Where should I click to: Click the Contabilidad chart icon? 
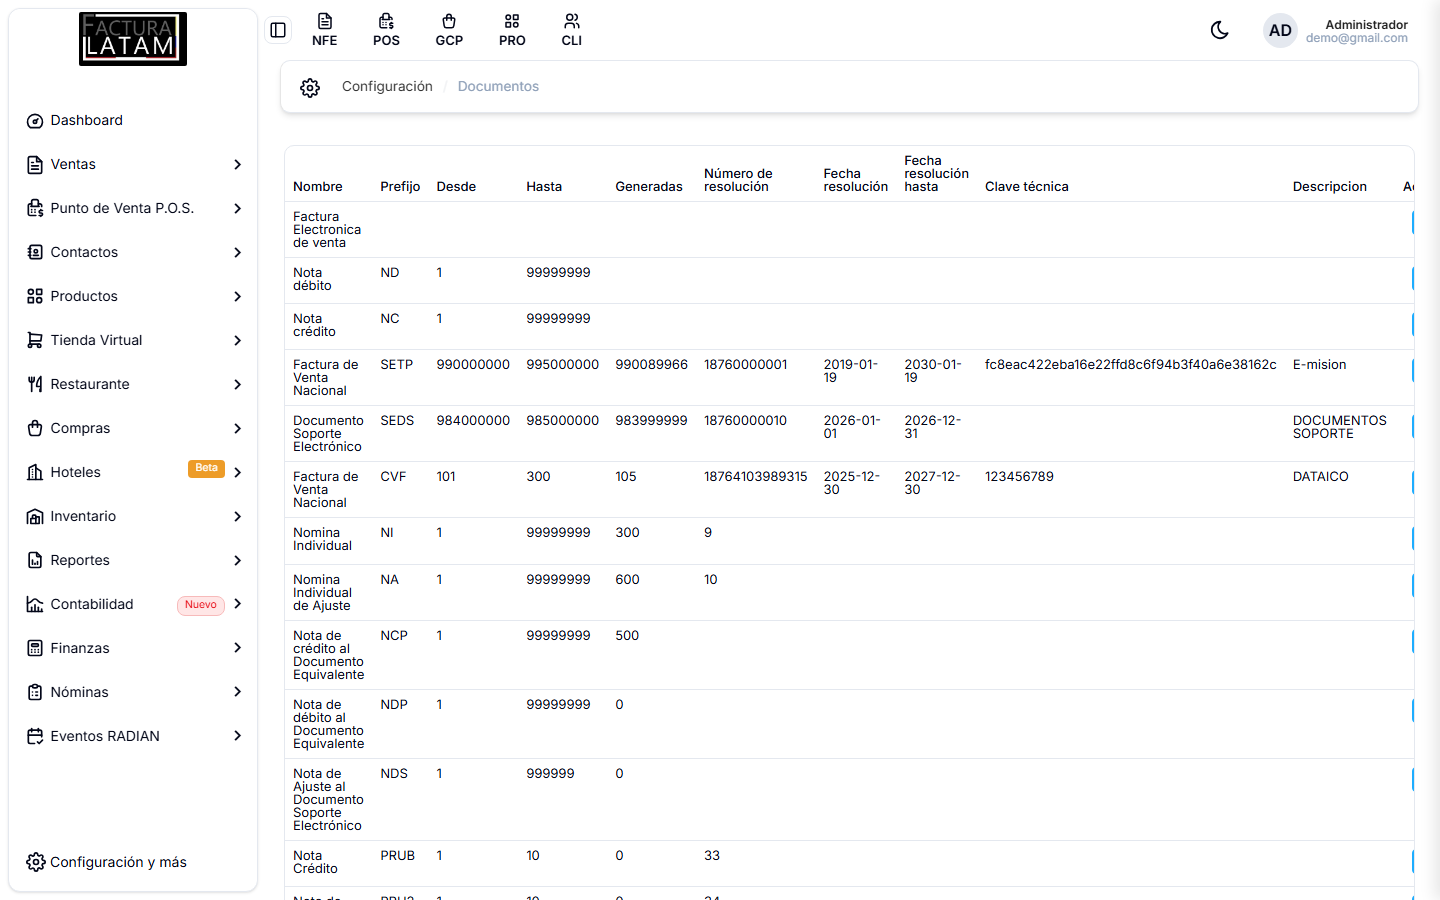point(35,605)
